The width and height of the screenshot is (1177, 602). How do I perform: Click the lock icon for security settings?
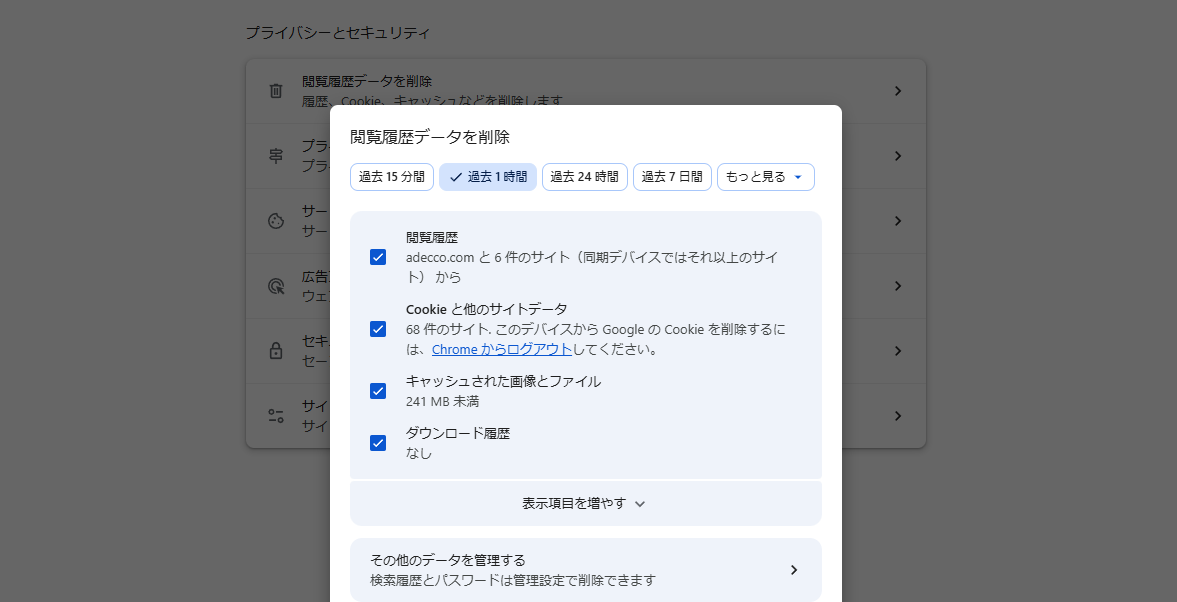tap(276, 351)
